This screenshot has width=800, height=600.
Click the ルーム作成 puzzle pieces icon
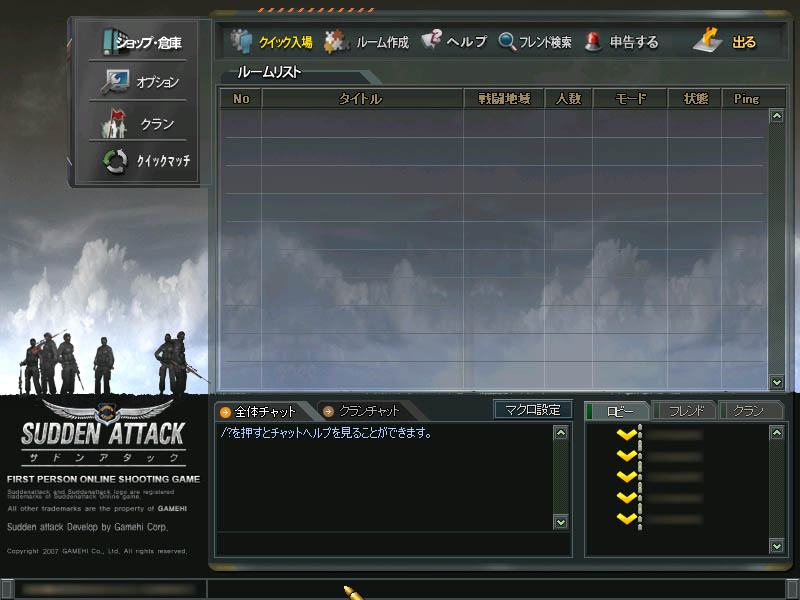click(x=336, y=41)
